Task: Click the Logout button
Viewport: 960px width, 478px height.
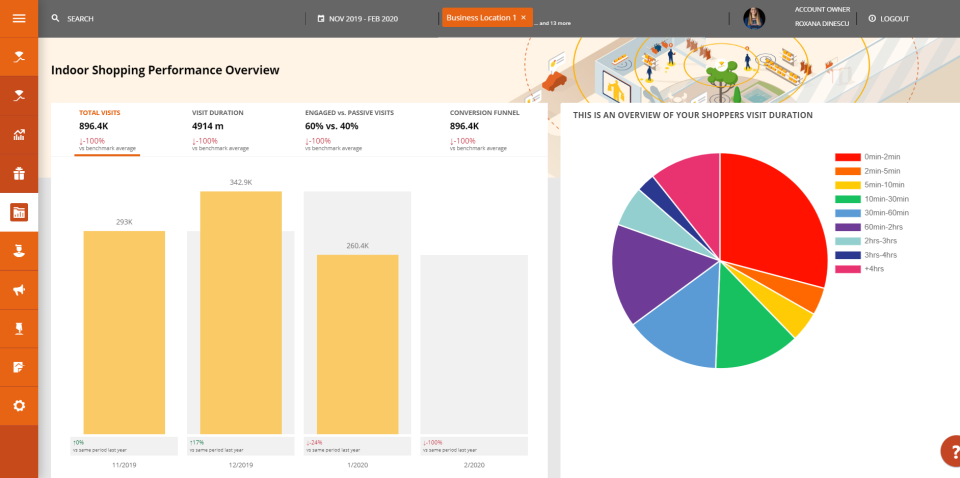Action: pyautogui.click(x=889, y=19)
